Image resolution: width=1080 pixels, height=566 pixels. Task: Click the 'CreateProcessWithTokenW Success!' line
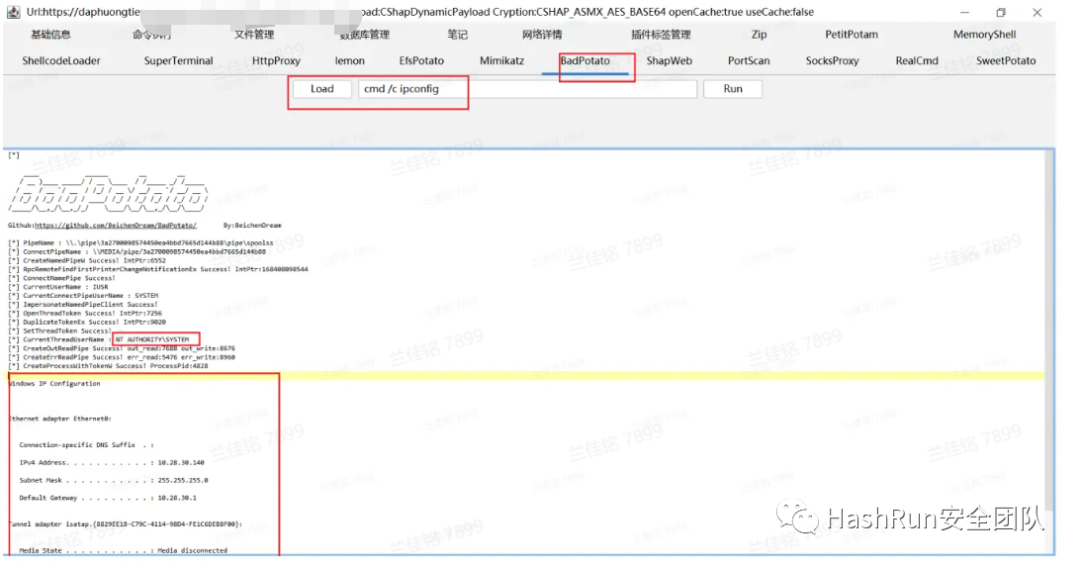coord(107,366)
